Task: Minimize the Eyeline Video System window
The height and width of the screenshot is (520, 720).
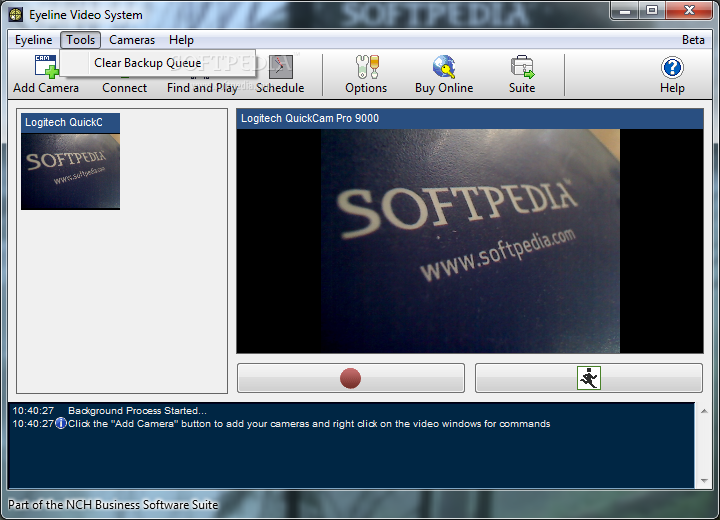Action: [624, 11]
